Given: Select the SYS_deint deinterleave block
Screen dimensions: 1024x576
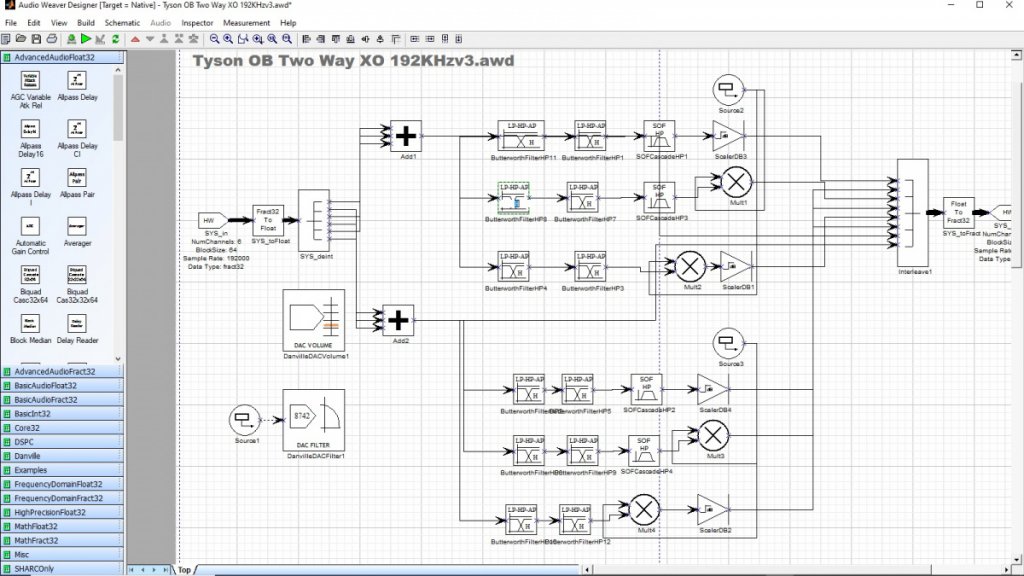Looking at the screenshot, I should click(314, 221).
